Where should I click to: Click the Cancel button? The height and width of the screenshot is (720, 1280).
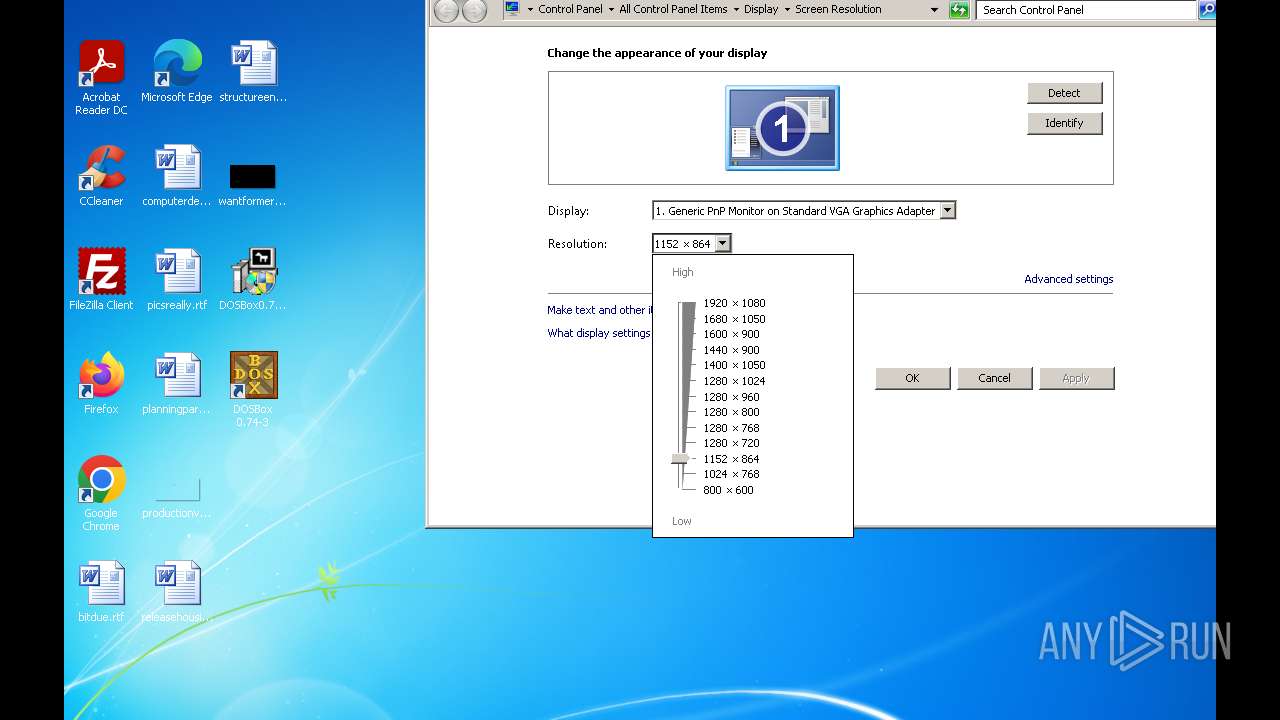[994, 378]
